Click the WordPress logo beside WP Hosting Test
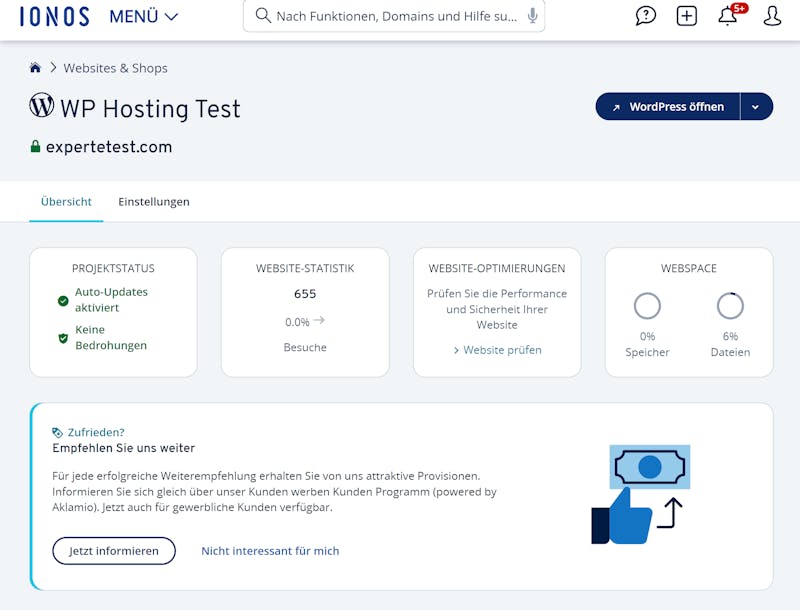Viewport: 800px width, 610px height. pyautogui.click(x=42, y=105)
